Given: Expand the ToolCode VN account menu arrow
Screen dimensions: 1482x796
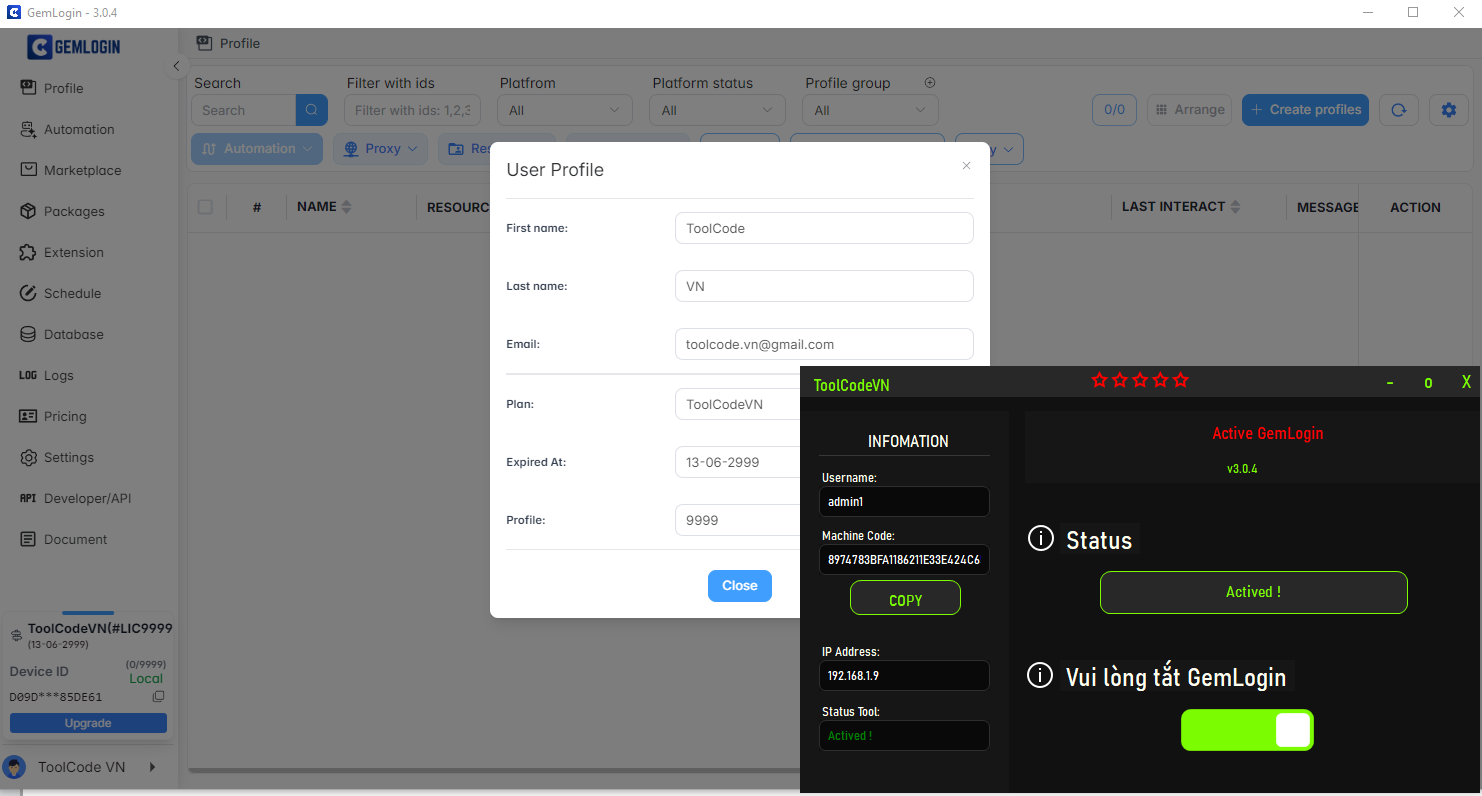Looking at the screenshot, I should pos(153,767).
